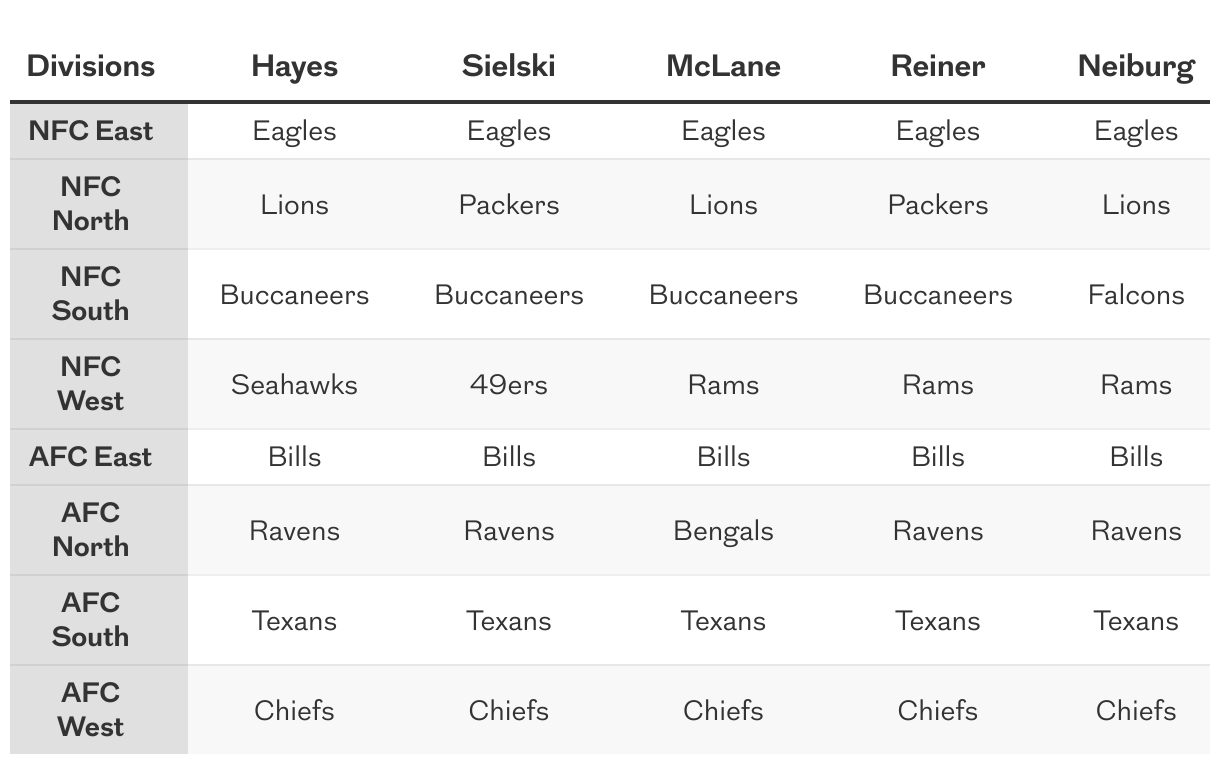Screen dimensions: 1220x764
Task: Click the Hayes column header
Action: pos(294,67)
